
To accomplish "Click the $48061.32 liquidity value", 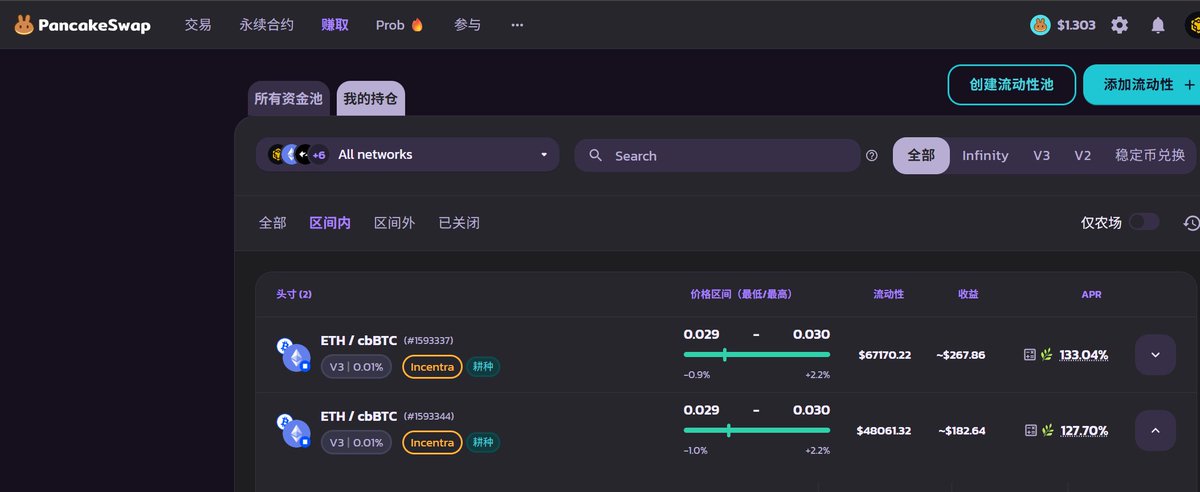I will click(884, 431).
